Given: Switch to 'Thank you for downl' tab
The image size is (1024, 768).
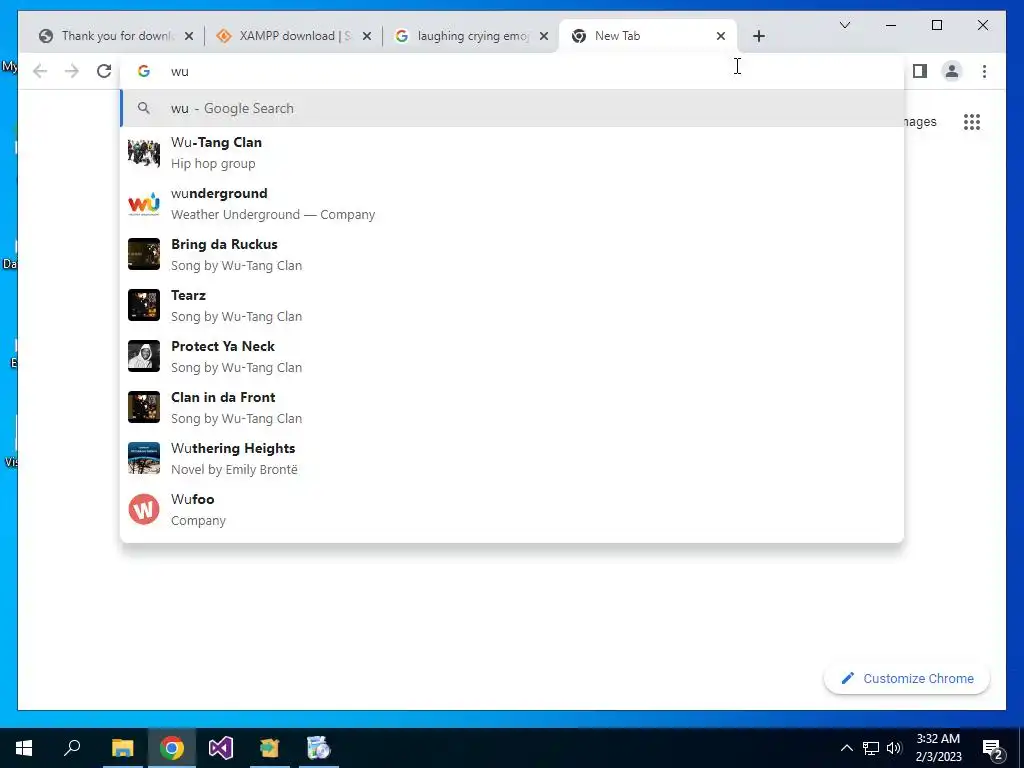Looking at the screenshot, I should point(116,36).
